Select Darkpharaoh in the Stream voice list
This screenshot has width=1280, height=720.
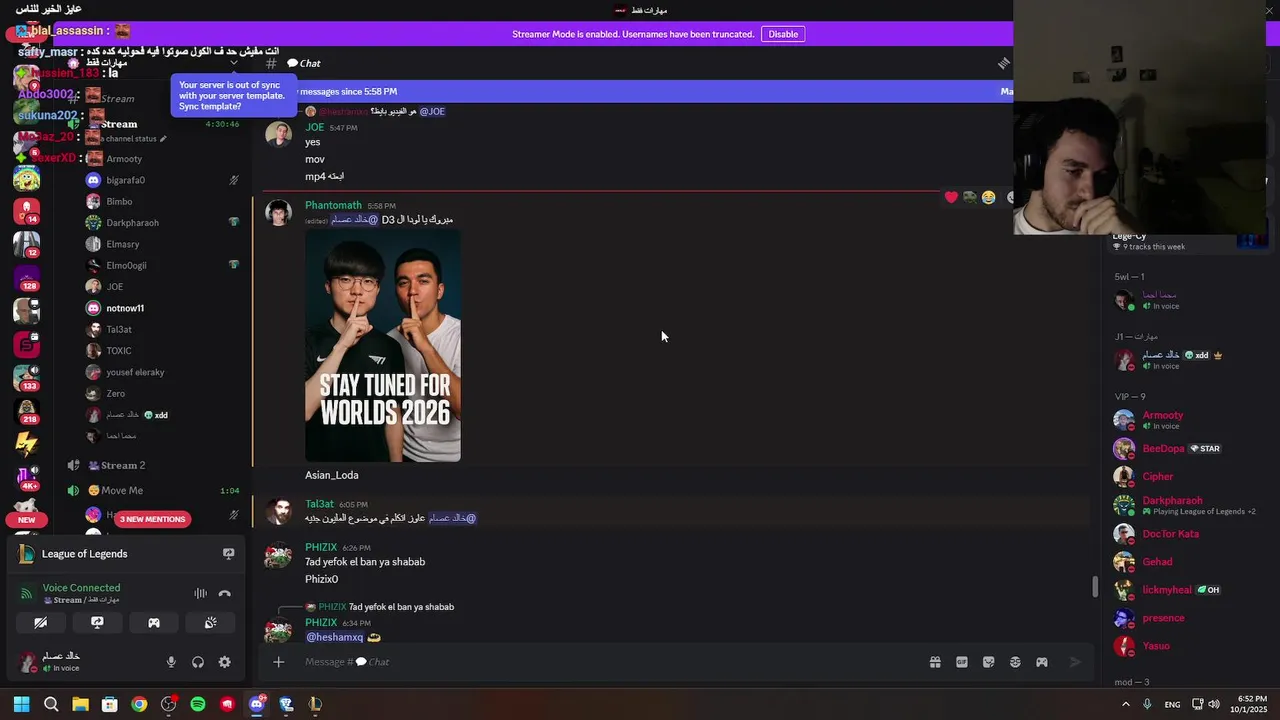pyautogui.click(x=132, y=223)
